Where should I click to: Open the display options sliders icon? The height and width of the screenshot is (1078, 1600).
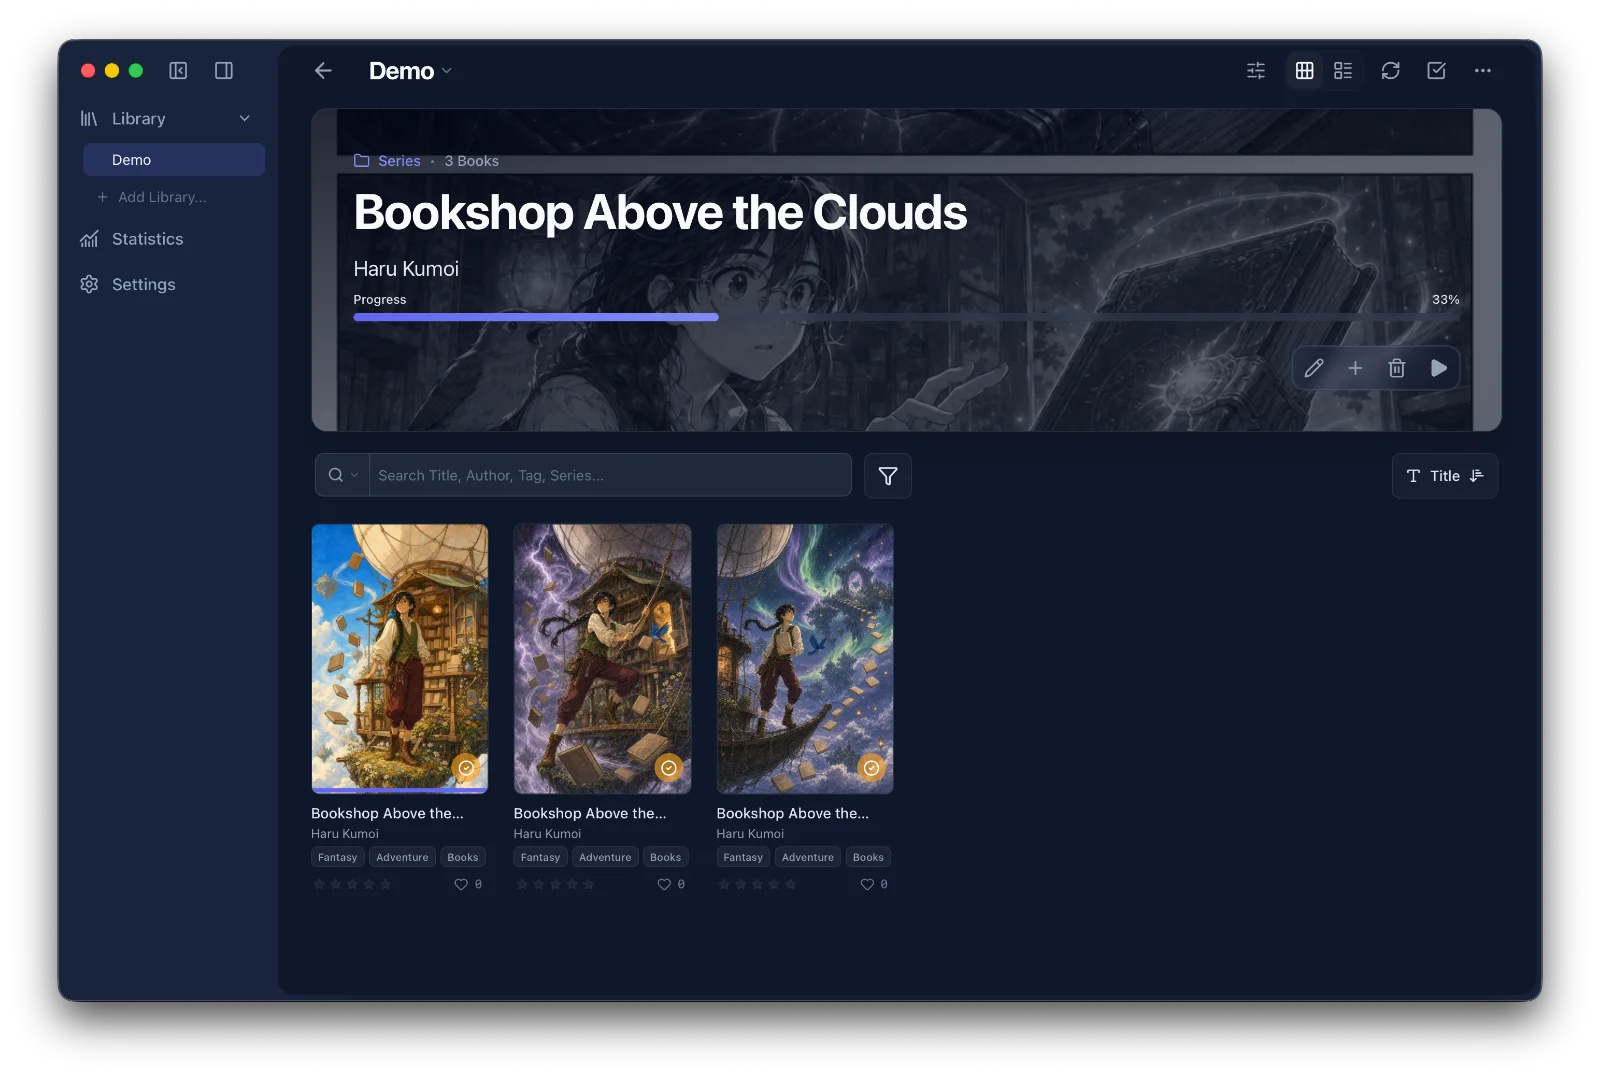[1256, 70]
